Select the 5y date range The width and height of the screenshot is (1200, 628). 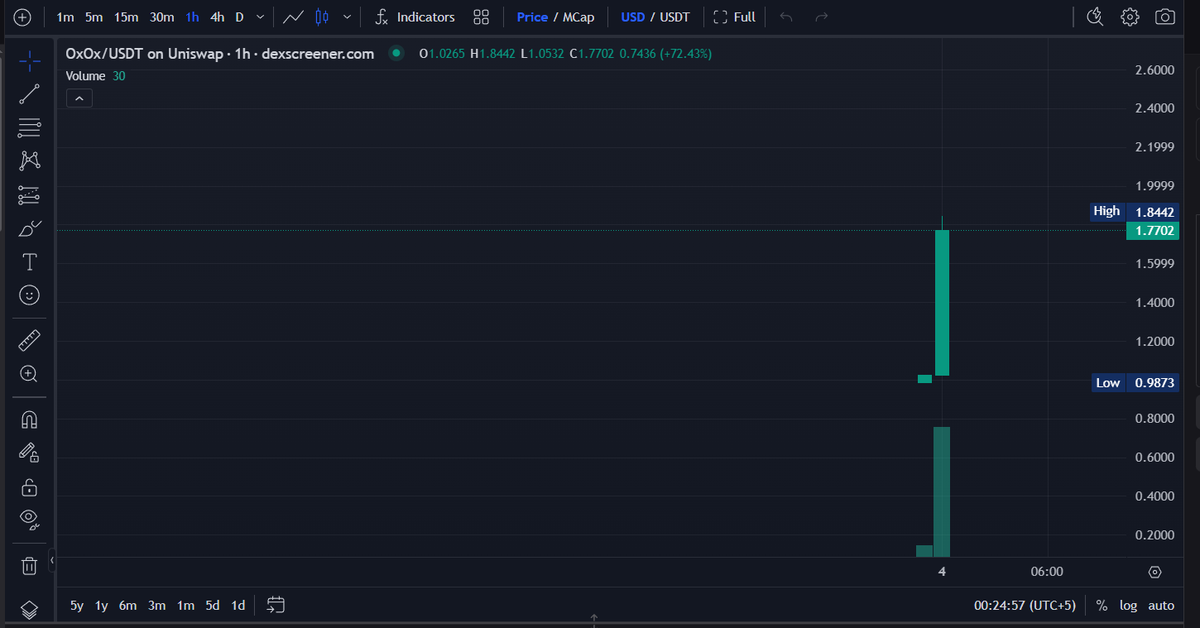click(x=77, y=605)
